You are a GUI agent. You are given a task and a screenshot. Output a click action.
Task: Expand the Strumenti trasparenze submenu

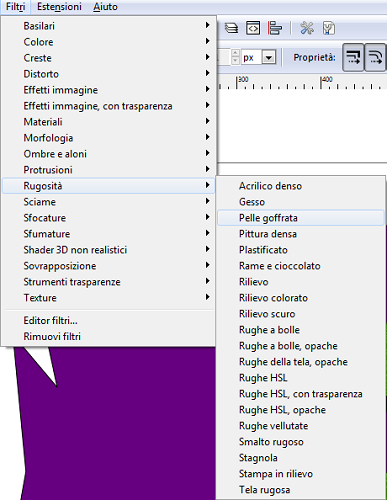coord(109,282)
